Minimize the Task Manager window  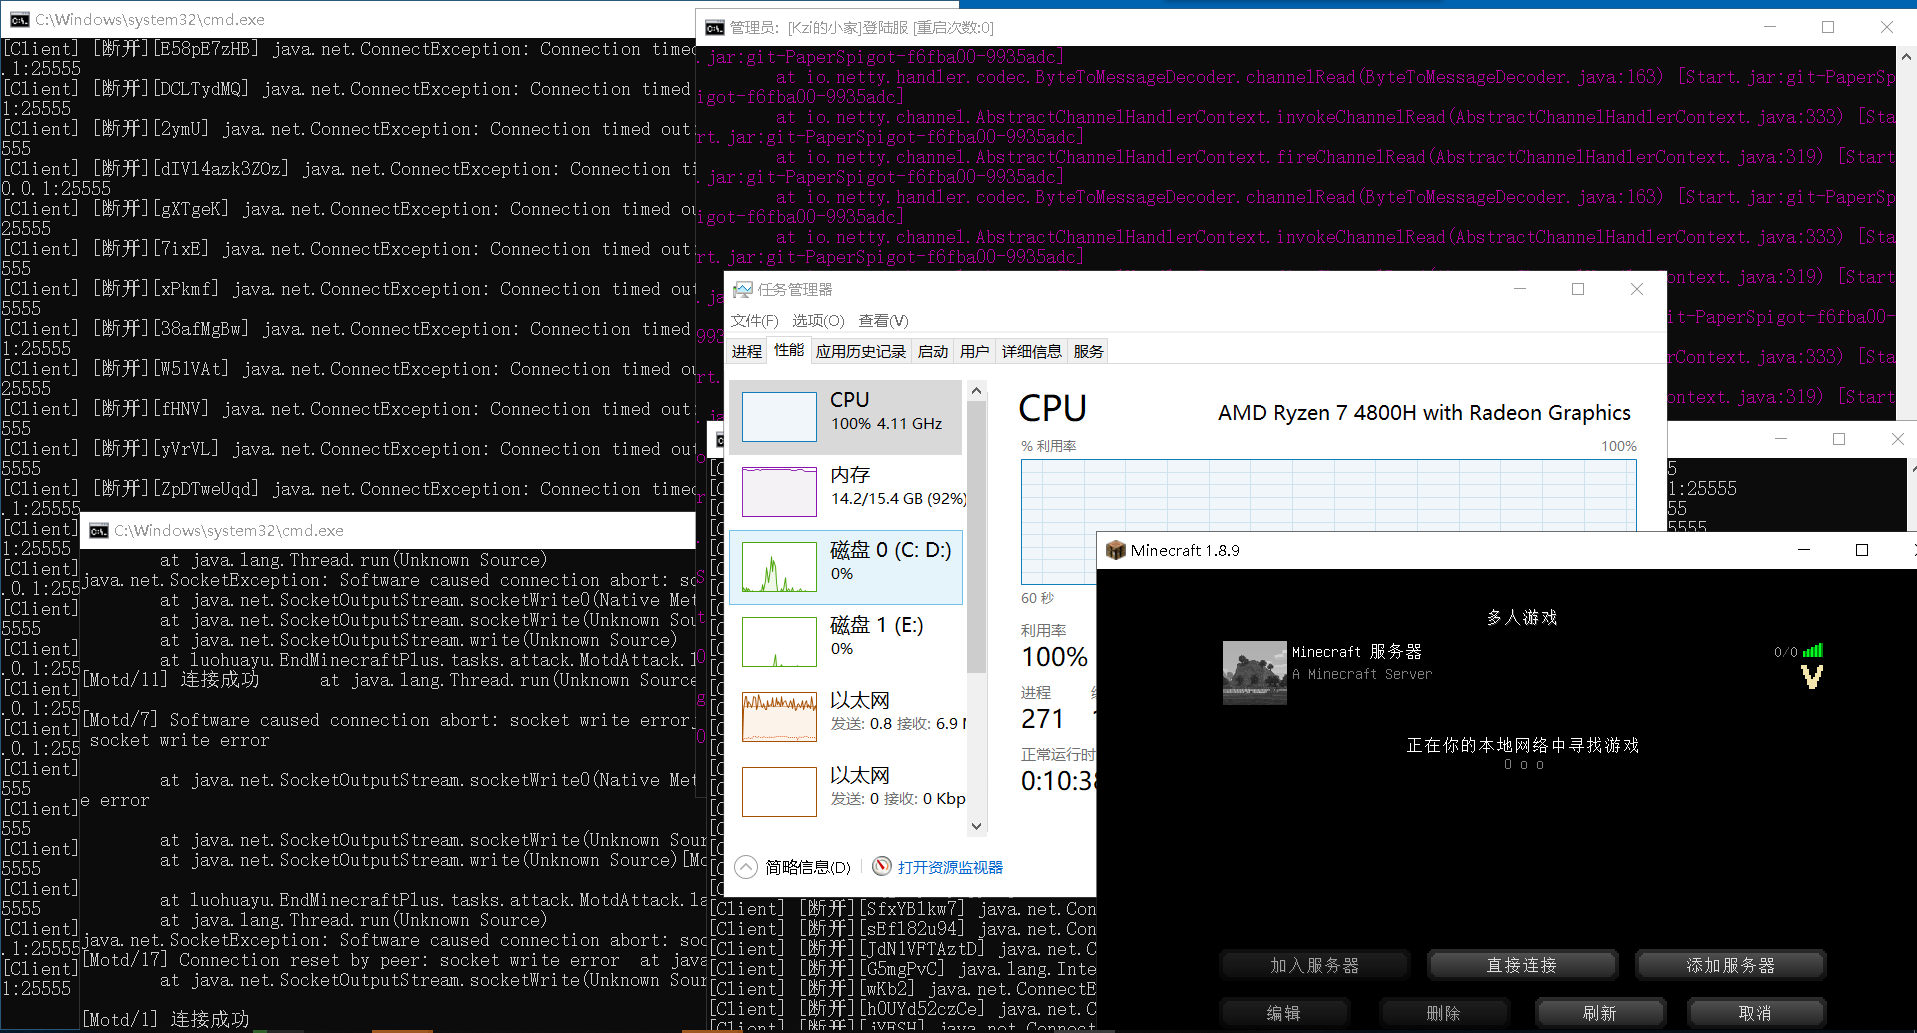(1520, 289)
